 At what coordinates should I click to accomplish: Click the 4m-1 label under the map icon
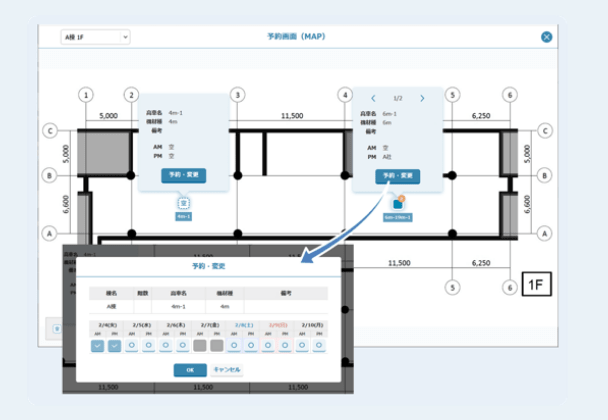pyautogui.click(x=184, y=216)
